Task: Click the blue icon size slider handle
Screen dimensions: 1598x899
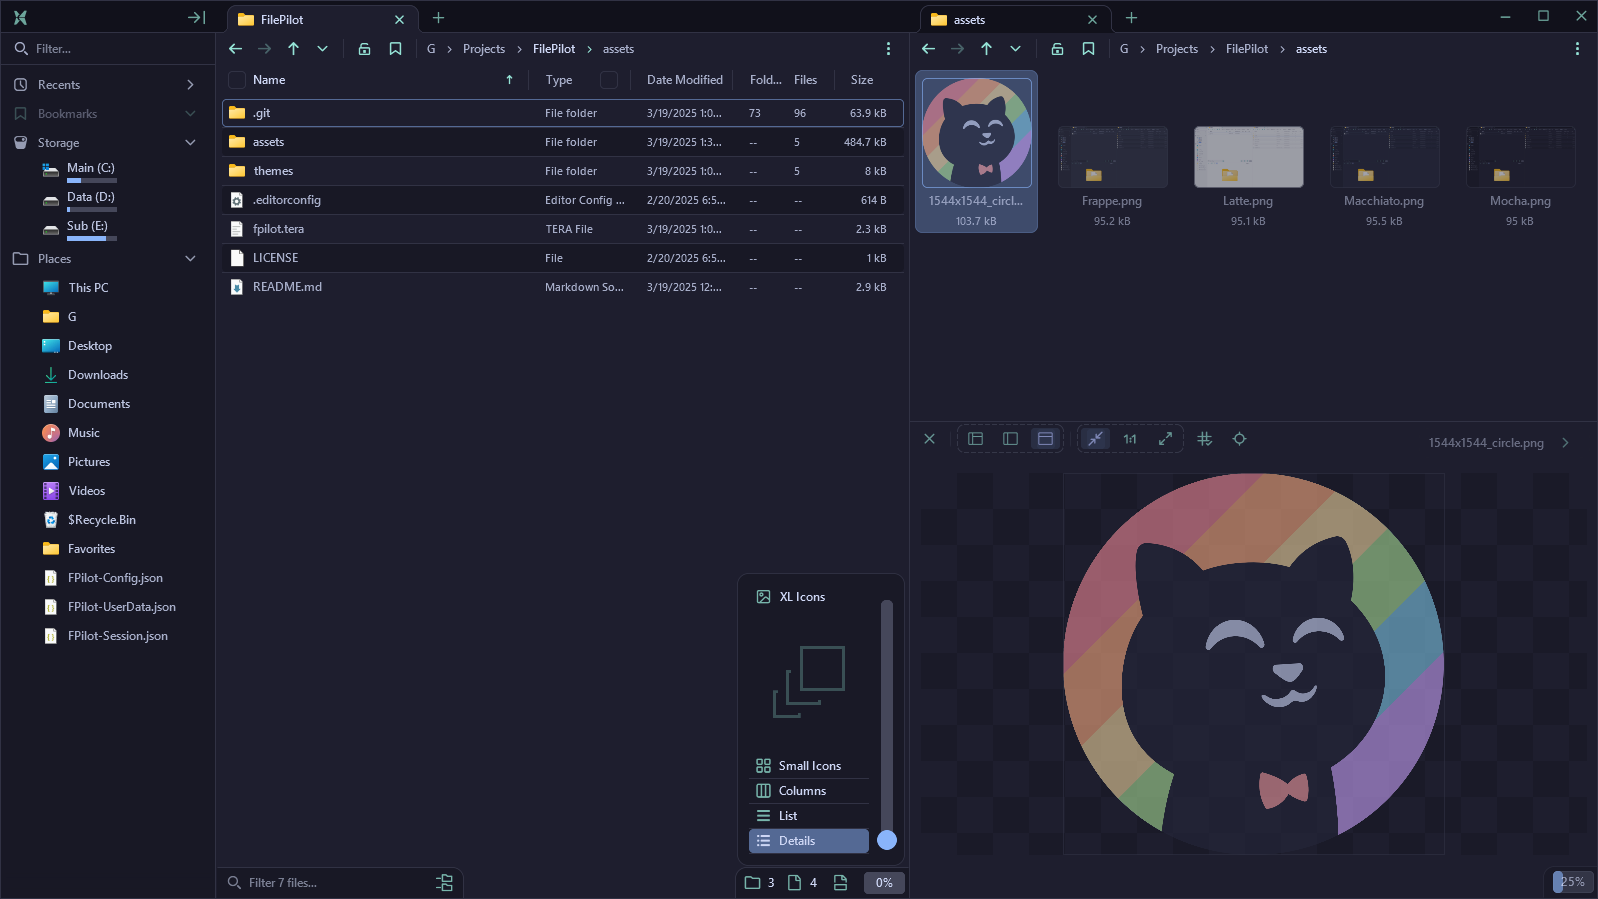Action: point(887,840)
